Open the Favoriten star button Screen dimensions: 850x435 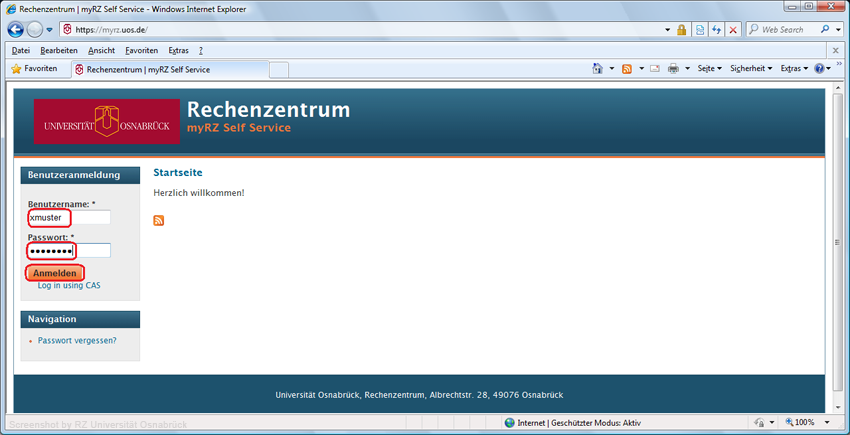(x=34, y=69)
